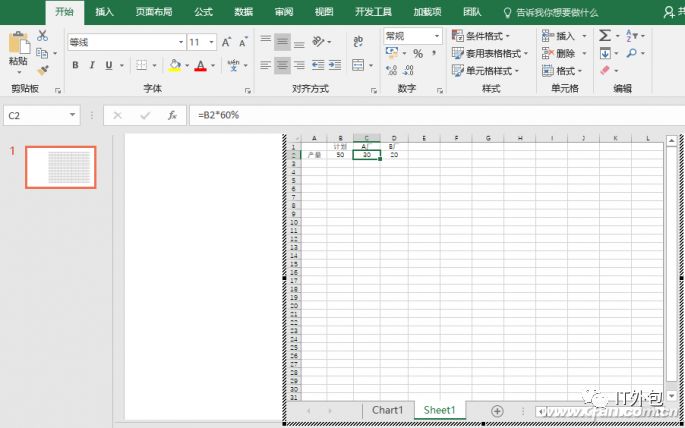This screenshot has height=428, width=685.
Task: Open 单元格样式 cell styles menu
Action: tap(485, 71)
